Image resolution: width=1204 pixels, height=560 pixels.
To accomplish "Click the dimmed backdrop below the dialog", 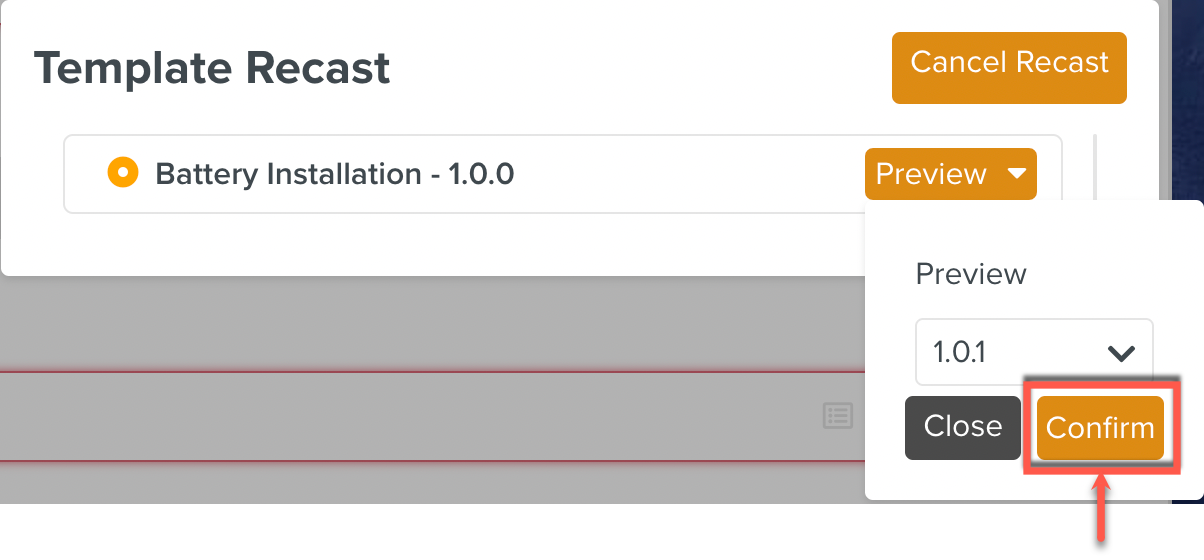I will point(400,320).
